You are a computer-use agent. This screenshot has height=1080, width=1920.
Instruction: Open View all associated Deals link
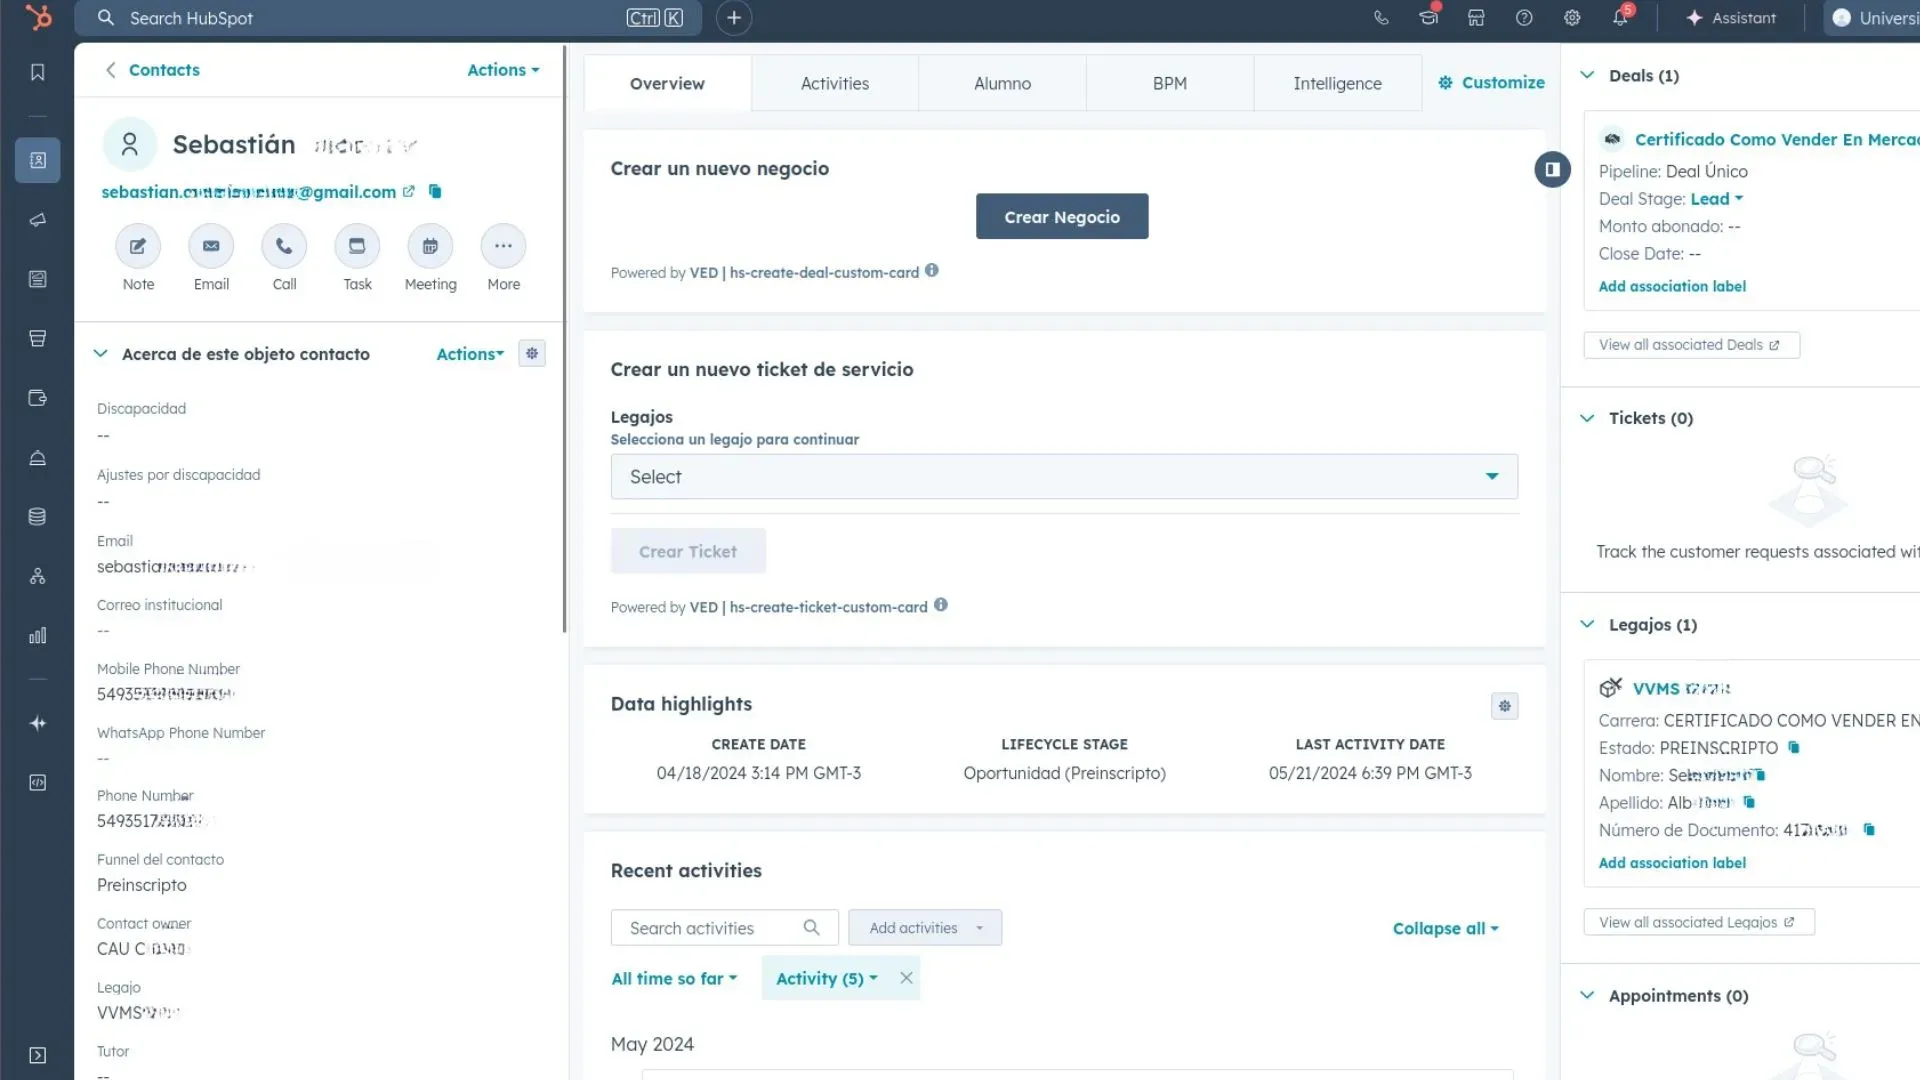tap(1690, 345)
